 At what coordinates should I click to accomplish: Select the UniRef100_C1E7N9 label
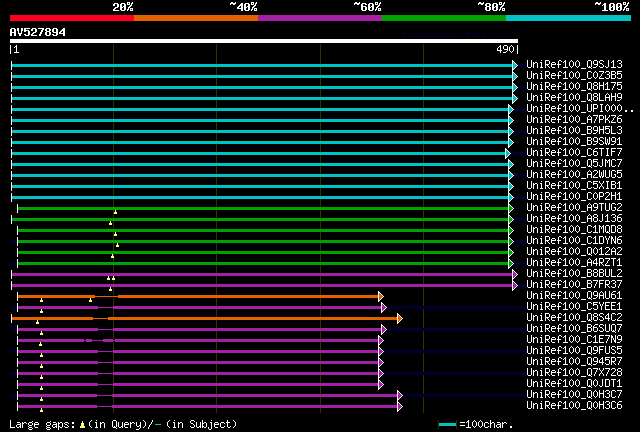(x=574, y=340)
